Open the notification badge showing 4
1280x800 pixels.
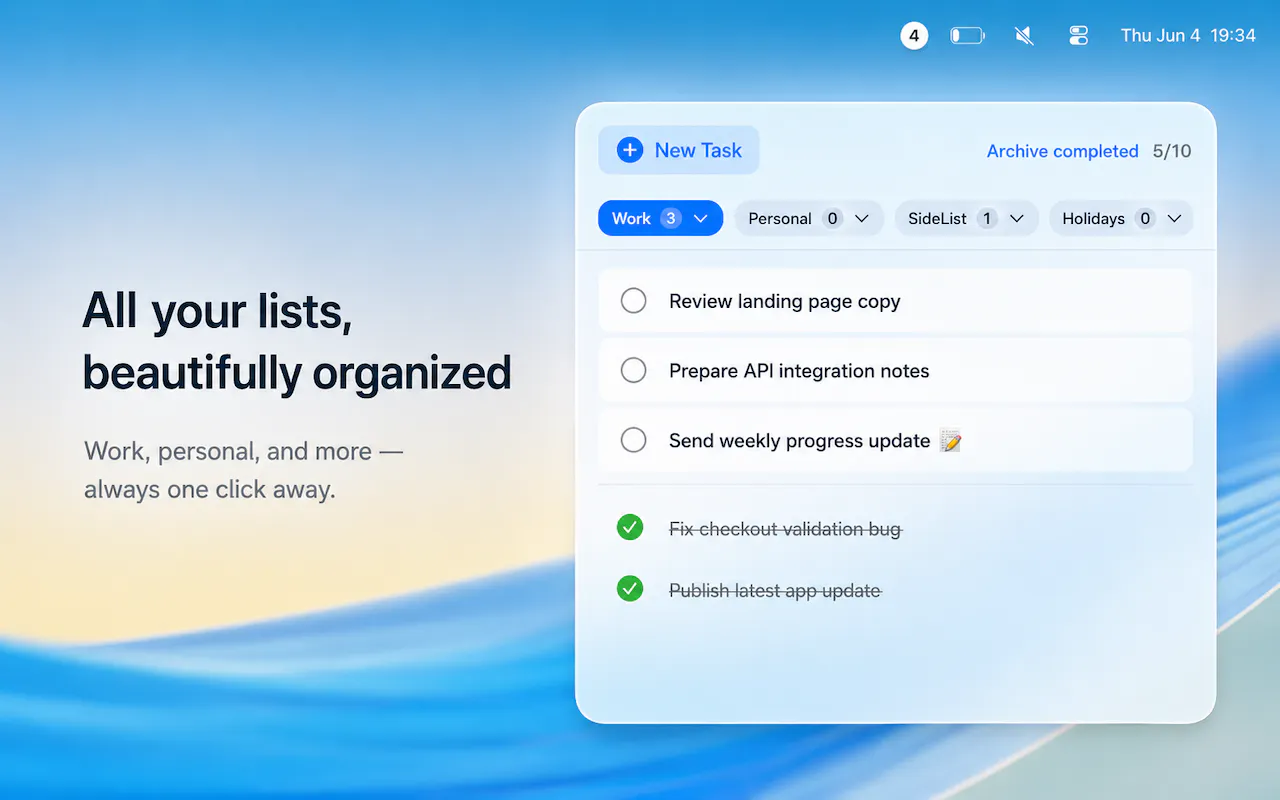click(x=914, y=36)
